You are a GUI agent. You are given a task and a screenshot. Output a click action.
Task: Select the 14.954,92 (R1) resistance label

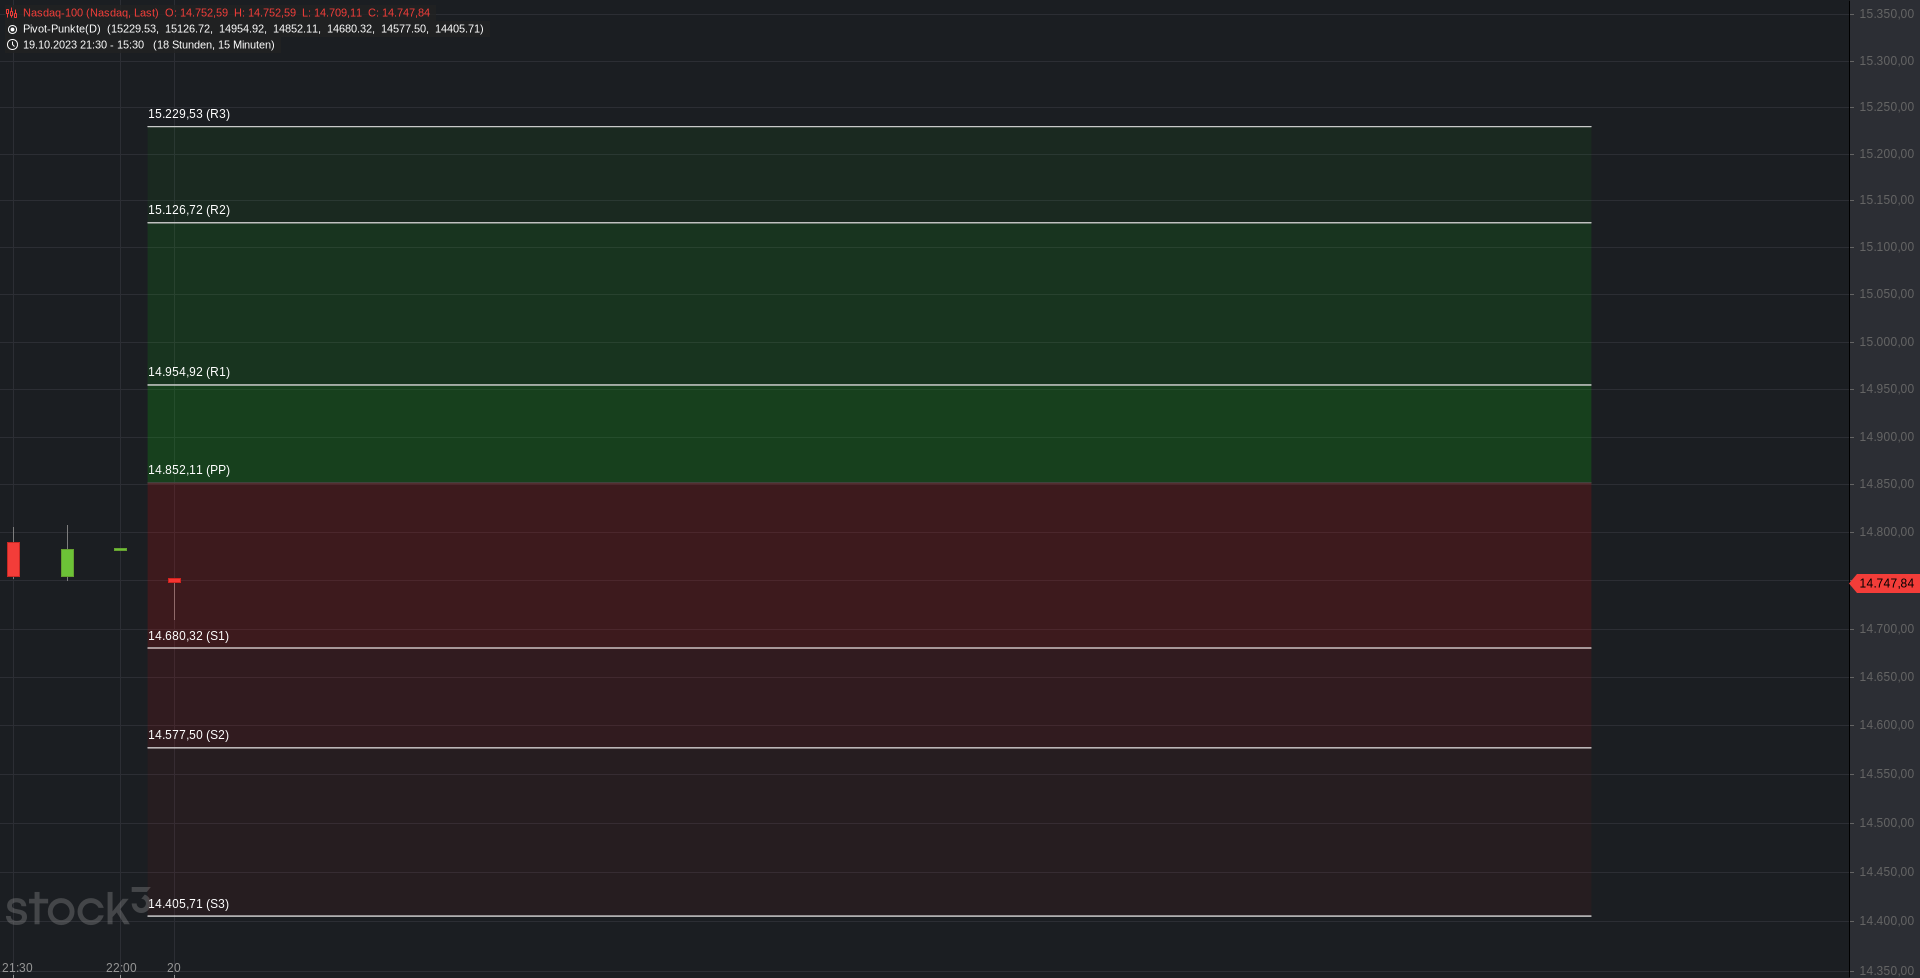tap(189, 372)
